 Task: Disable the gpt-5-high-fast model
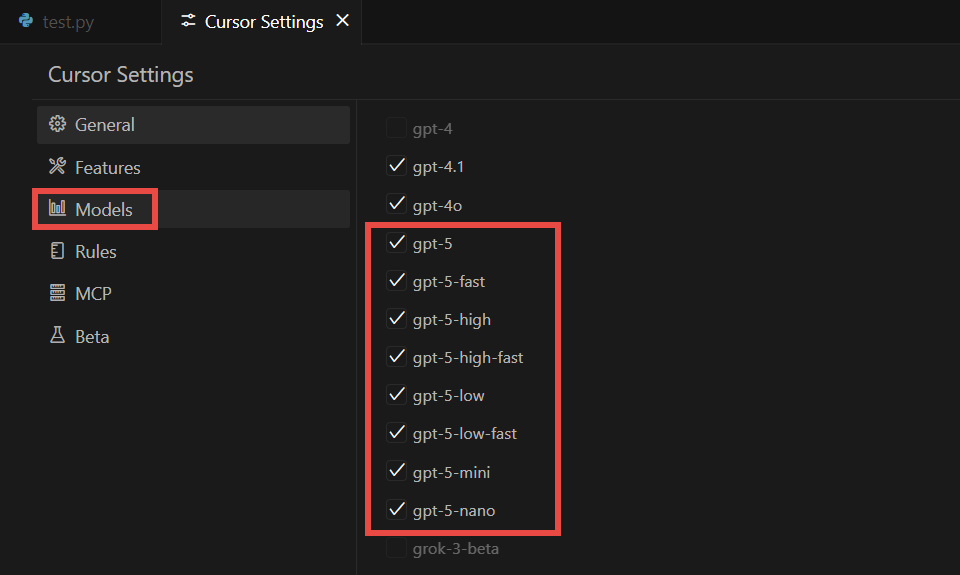pos(396,357)
